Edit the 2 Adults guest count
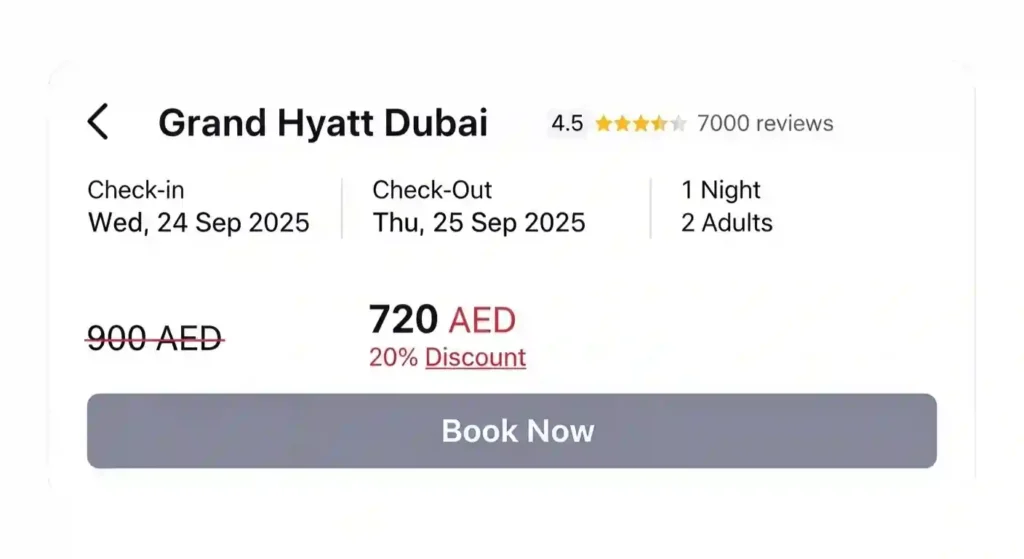Screen dimensions: 1024x559 [x=727, y=222]
